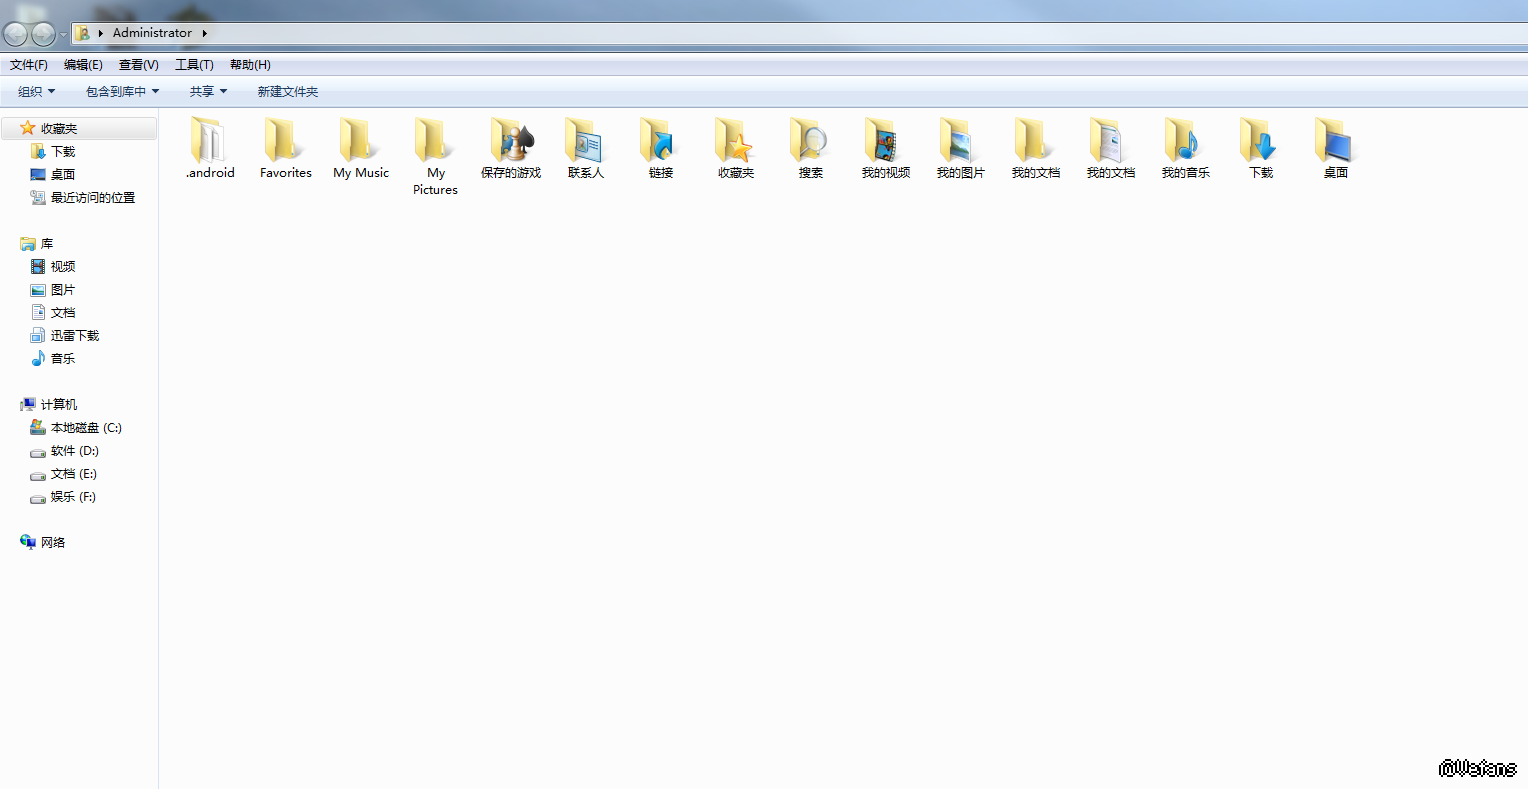
Task: Select the 保存的游戏 folder with chess icon
Action: [x=511, y=140]
